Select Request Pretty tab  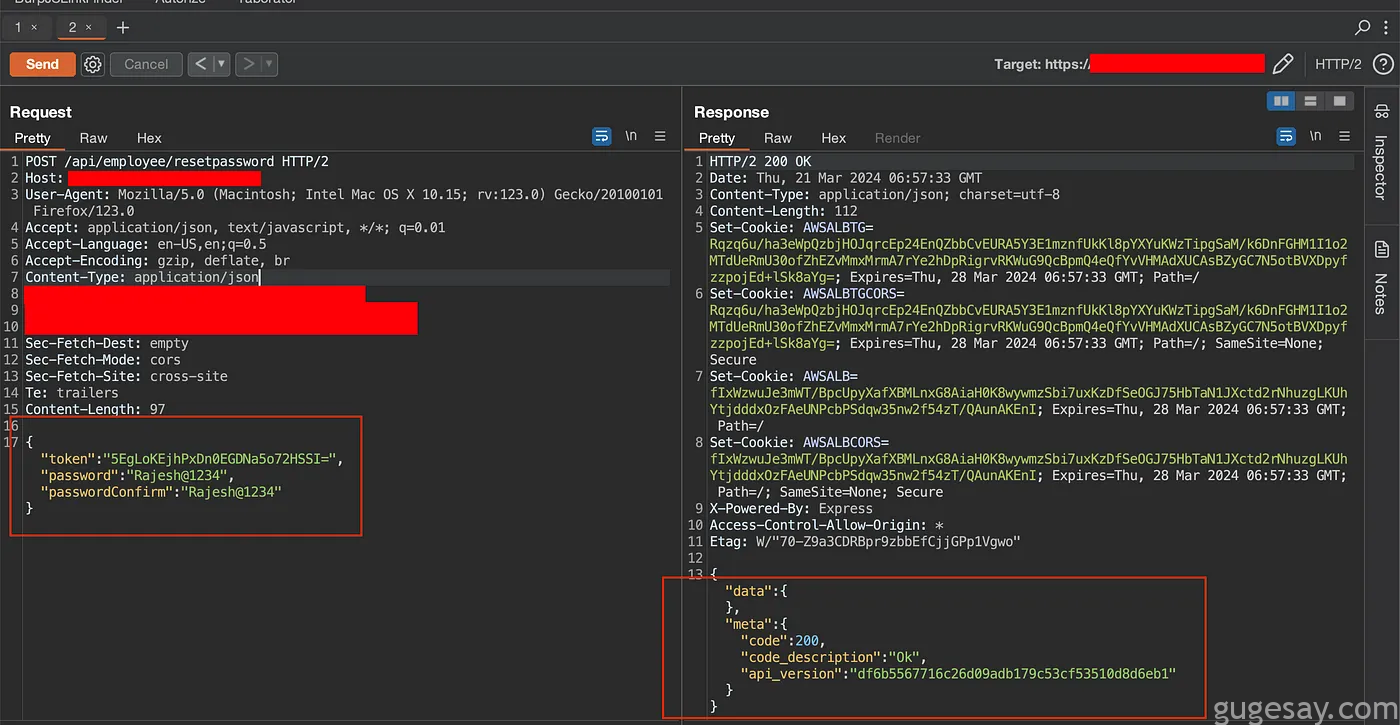tap(32, 138)
